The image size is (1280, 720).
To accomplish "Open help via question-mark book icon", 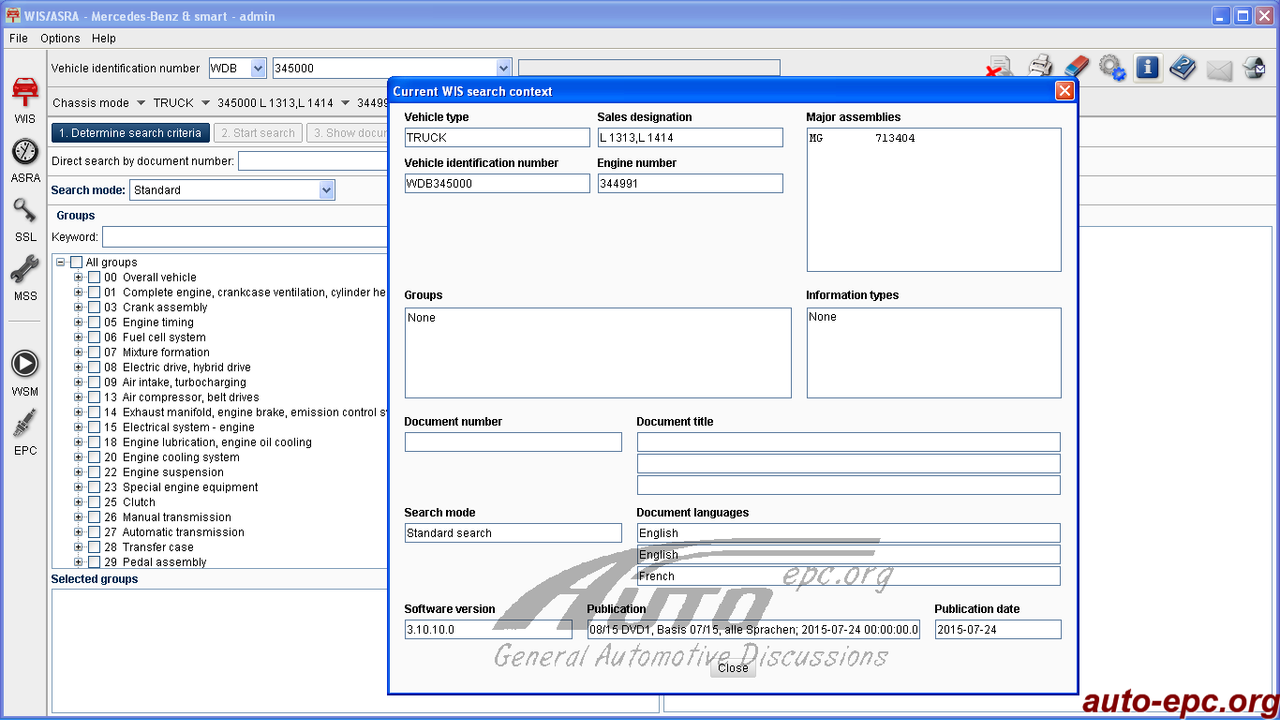I will pyautogui.click(x=1183, y=67).
